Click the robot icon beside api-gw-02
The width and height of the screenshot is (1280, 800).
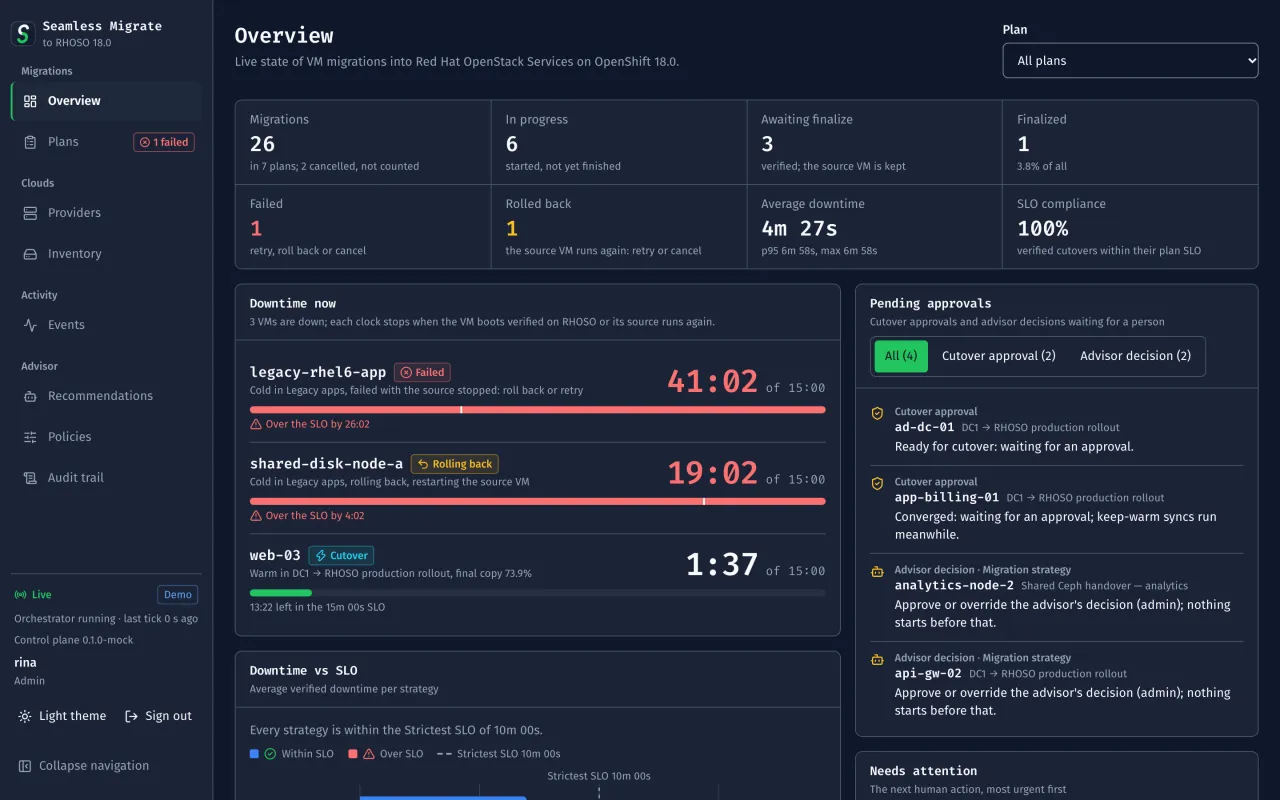click(877, 658)
